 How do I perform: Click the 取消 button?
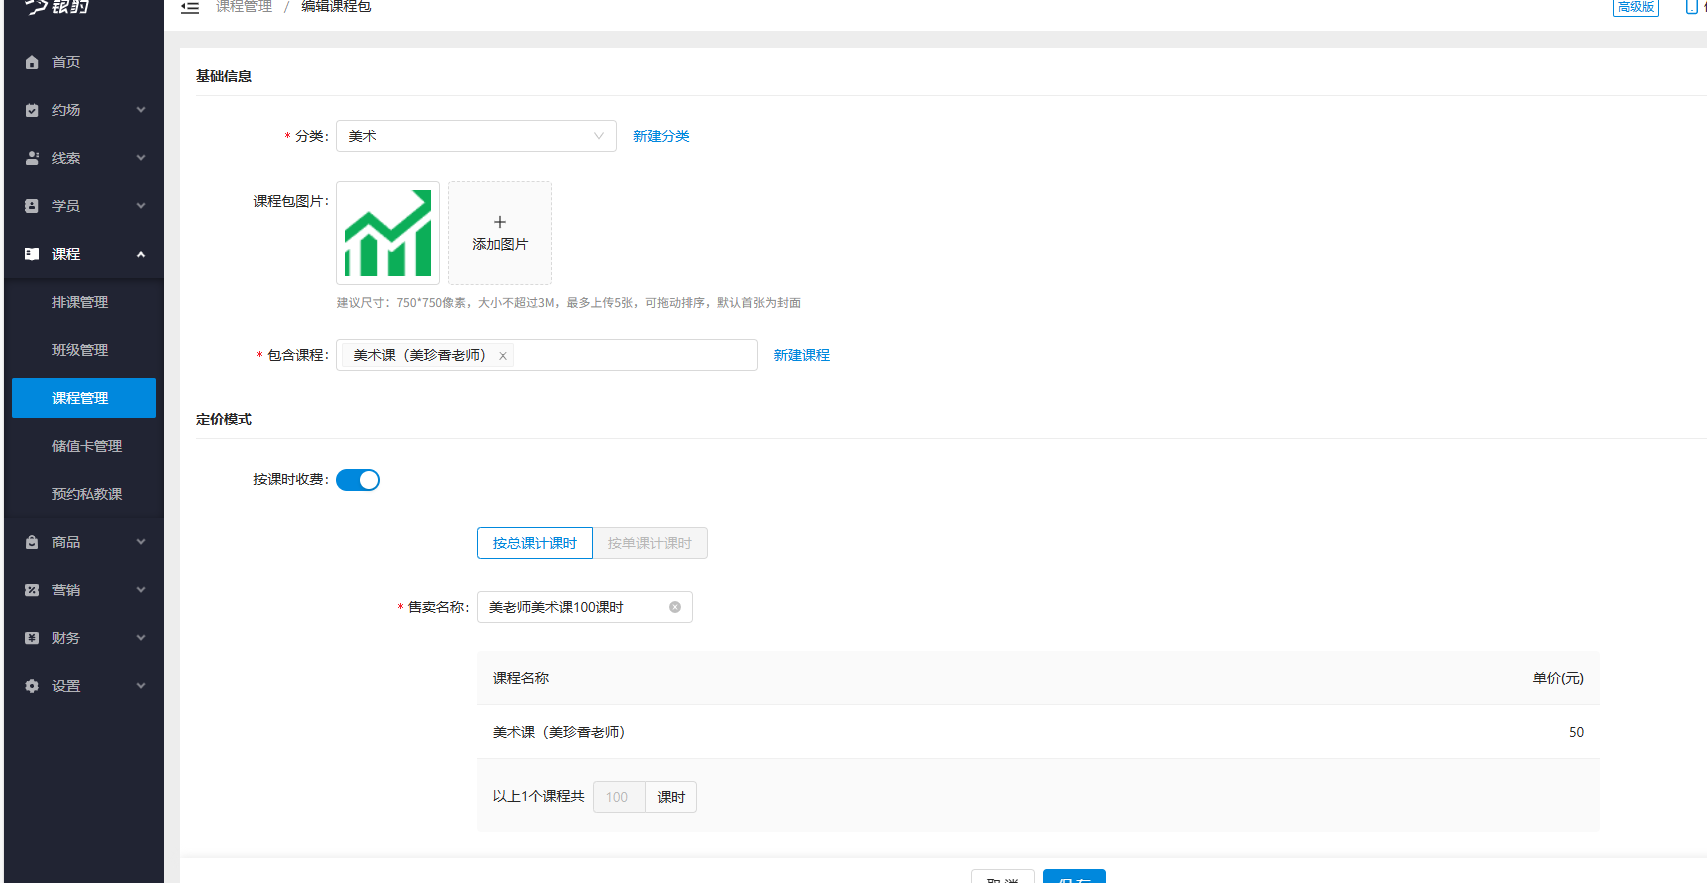tap(1003, 877)
